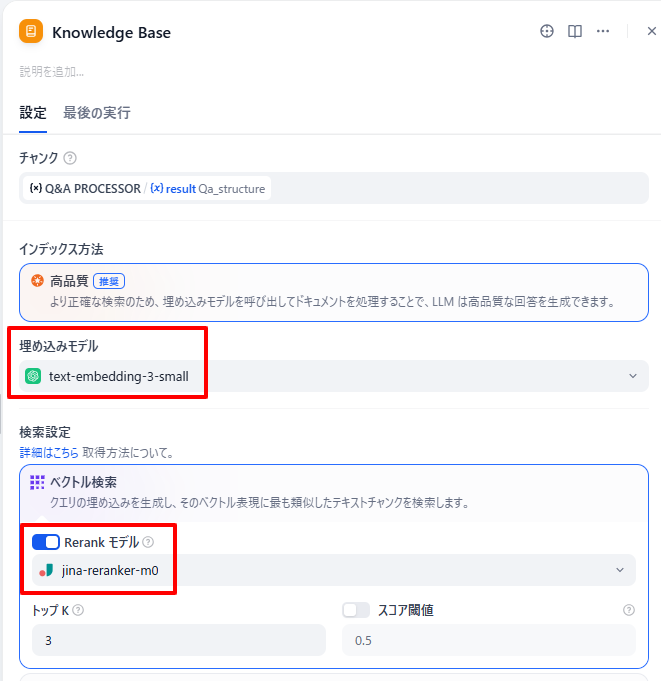Click the help icon next to トップ K
The image size is (661, 681).
pyautogui.click(x=78, y=610)
